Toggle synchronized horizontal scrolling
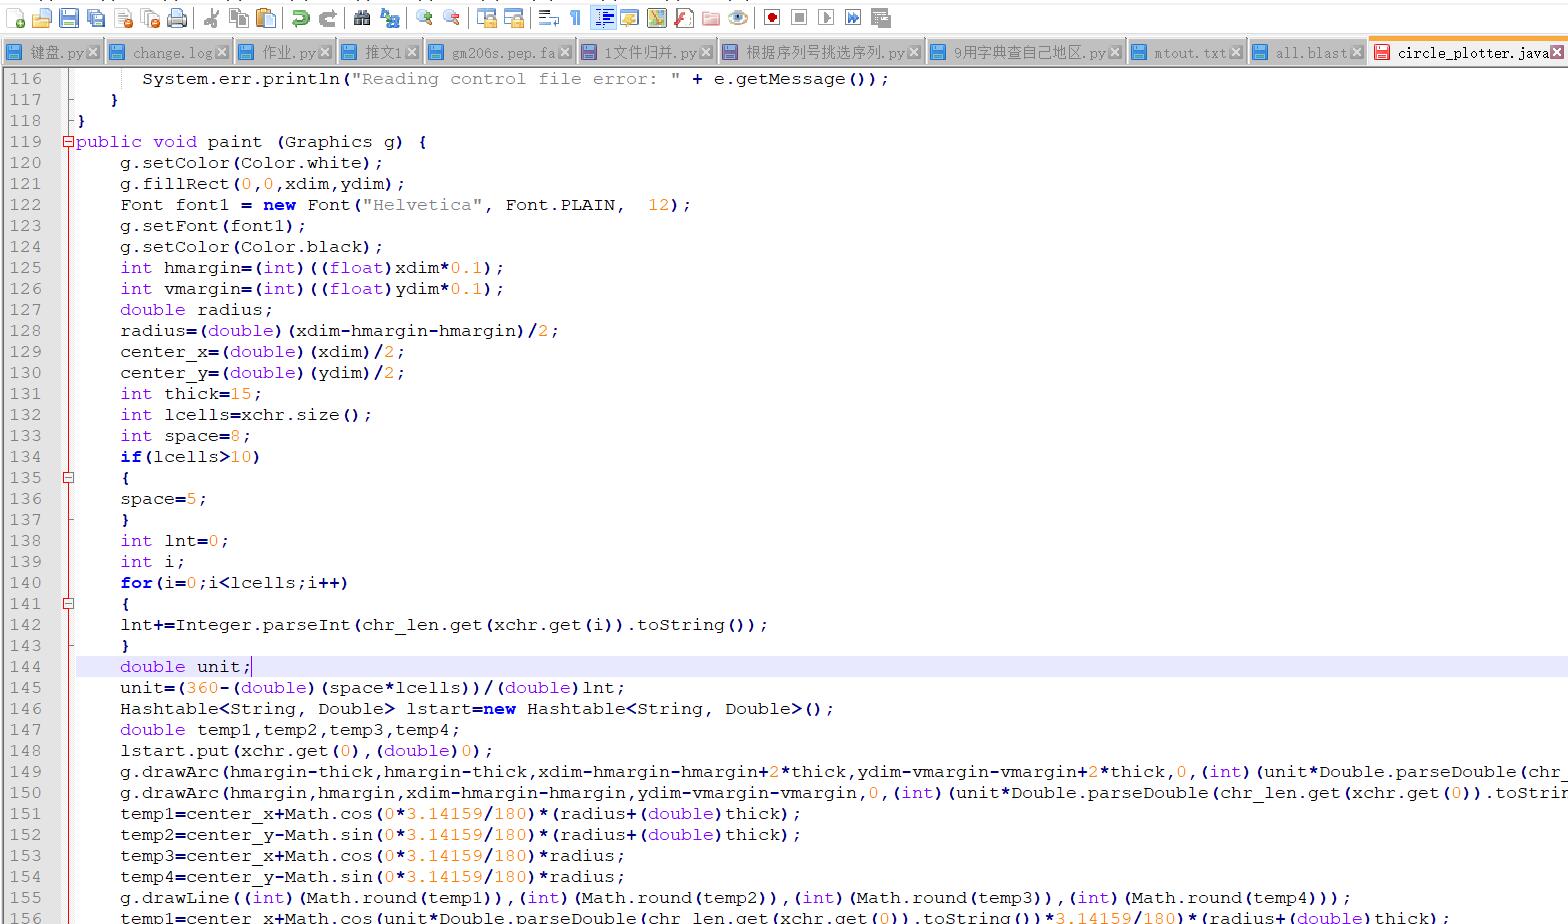The width and height of the screenshot is (1568, 924). [x=513, y=18]
